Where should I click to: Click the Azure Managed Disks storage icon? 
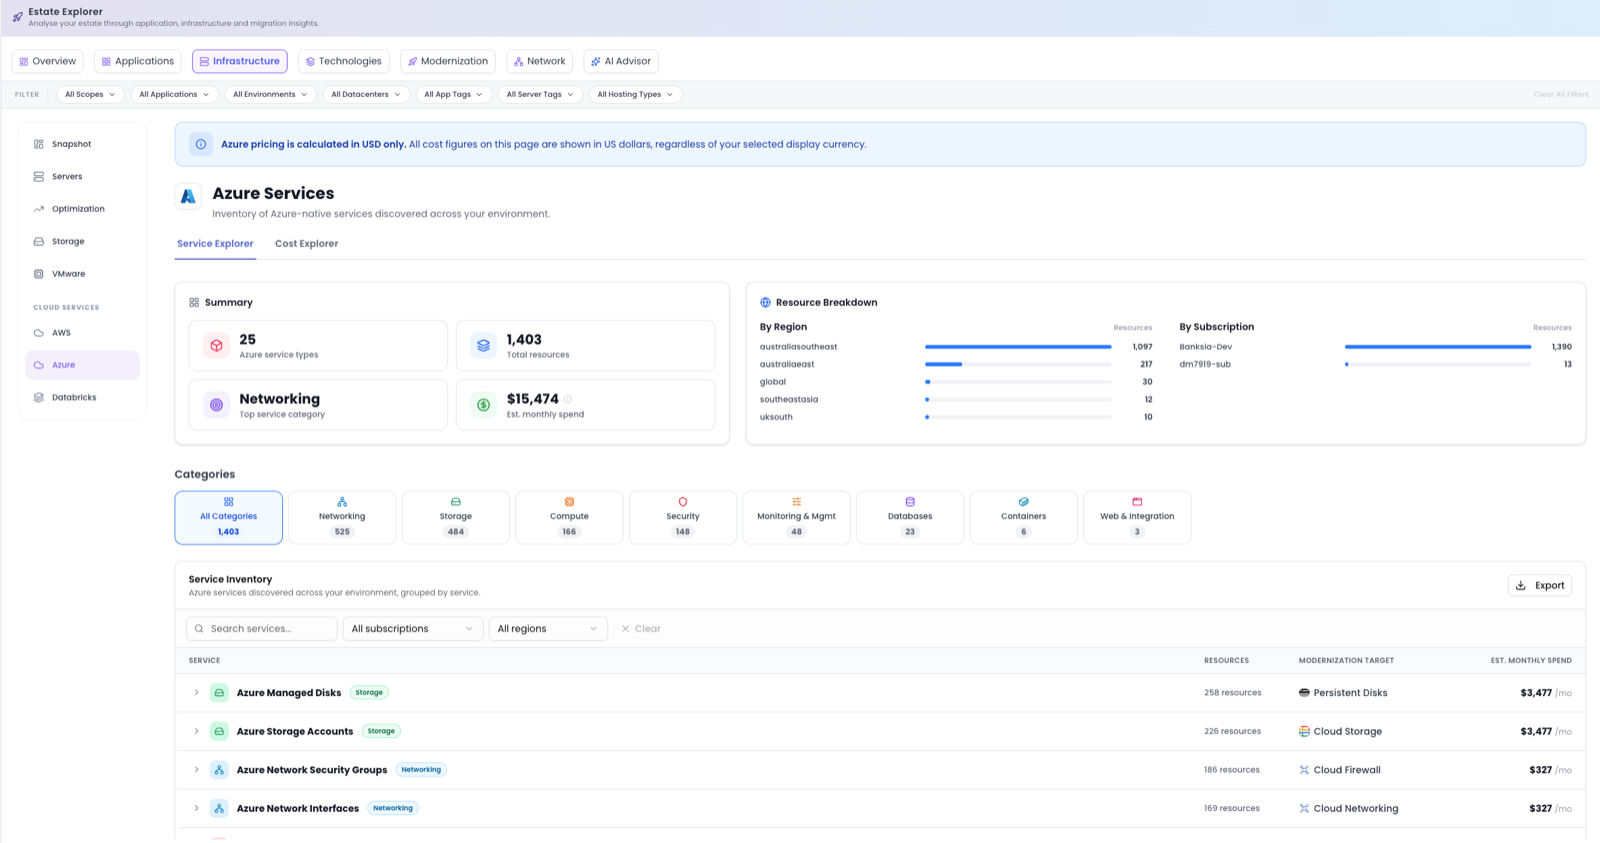[219, 692]
